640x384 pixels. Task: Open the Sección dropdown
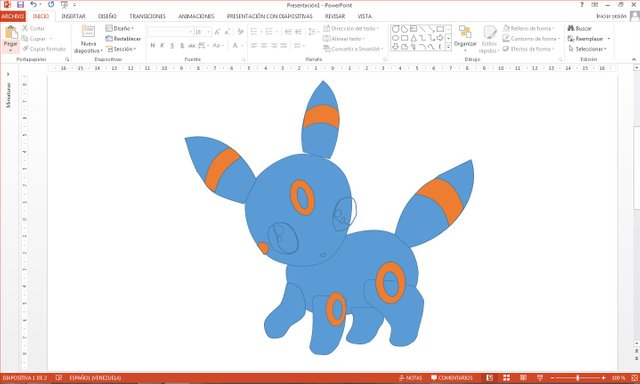121,49
